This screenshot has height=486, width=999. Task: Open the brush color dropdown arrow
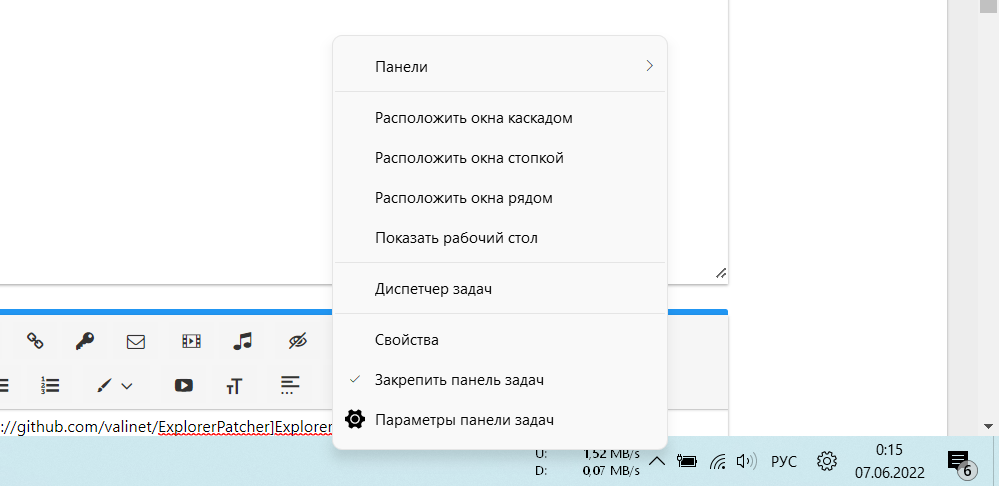127,386
